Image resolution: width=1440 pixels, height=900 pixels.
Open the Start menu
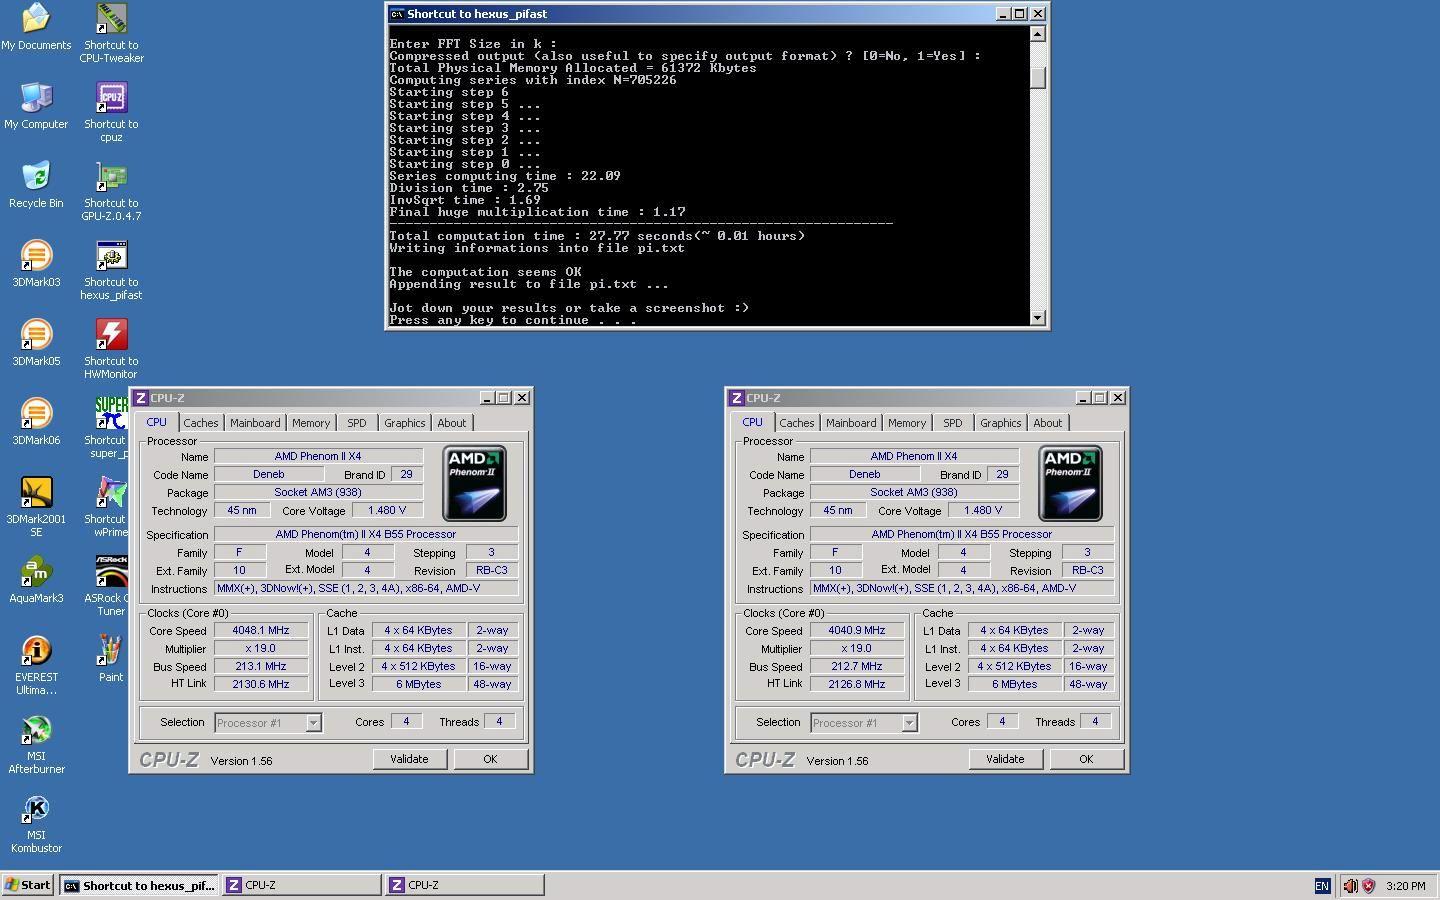pos(28,885)
